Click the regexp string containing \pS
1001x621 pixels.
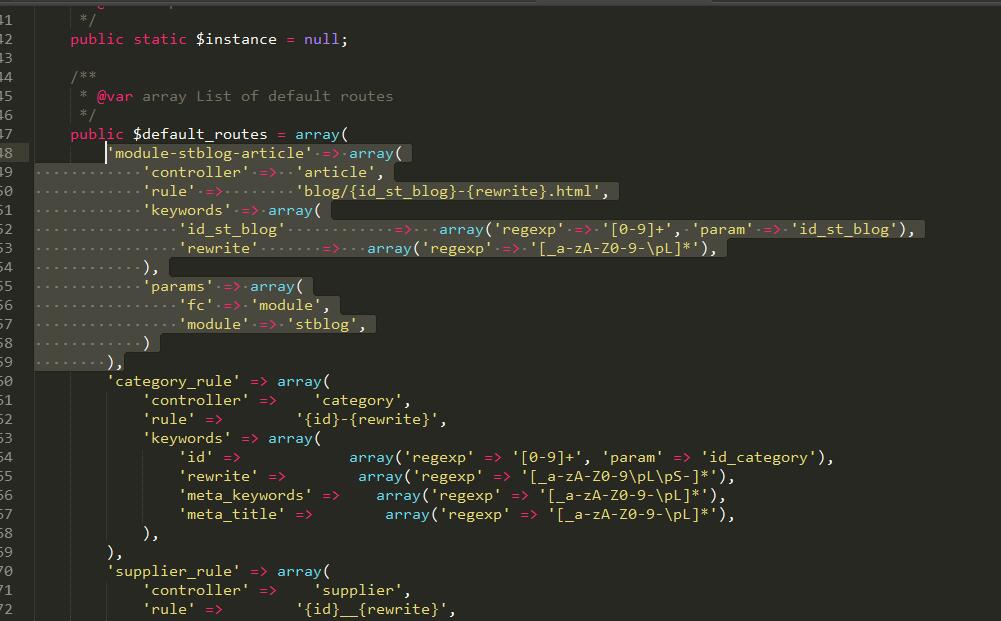(620, 477)
